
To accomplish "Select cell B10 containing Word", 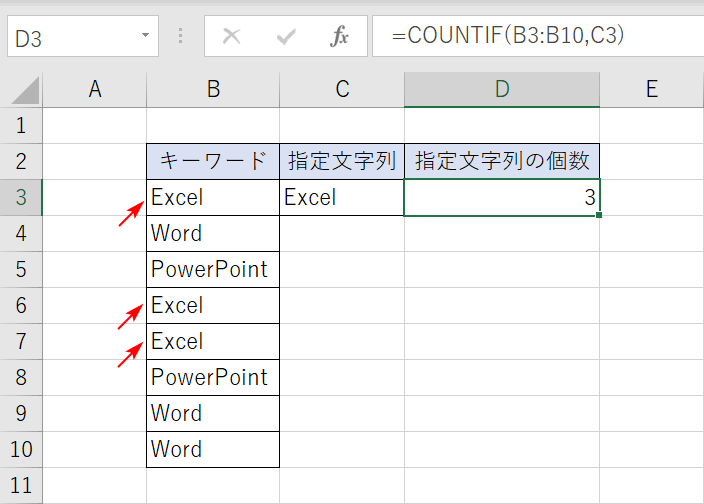I will point(213,449).
